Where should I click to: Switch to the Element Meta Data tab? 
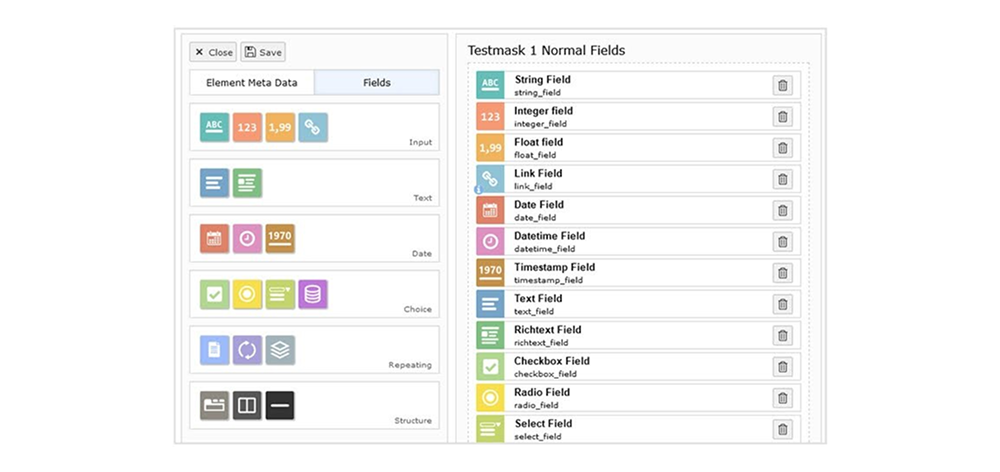[251, 83]
